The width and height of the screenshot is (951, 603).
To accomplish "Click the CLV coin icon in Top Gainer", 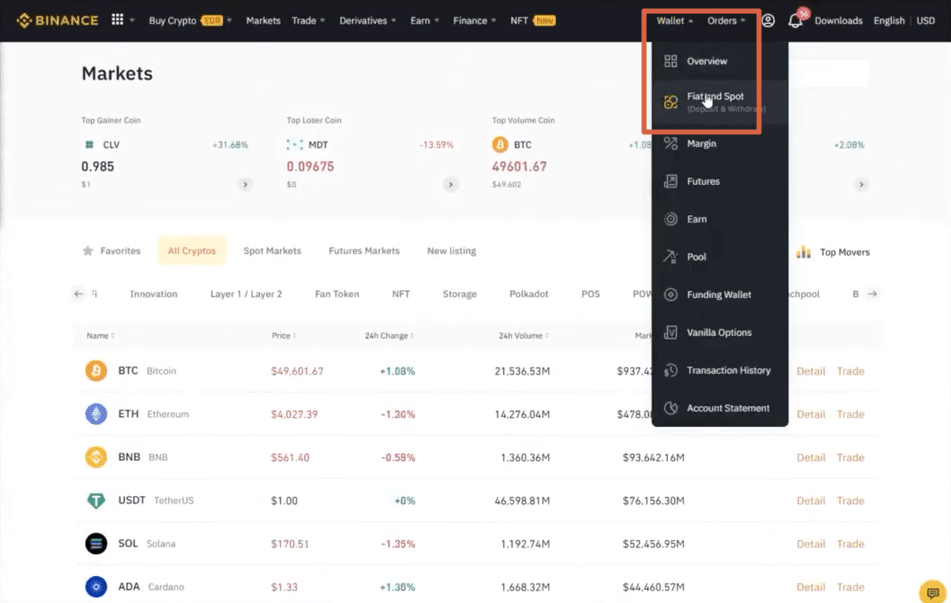I will pos(89,144).
